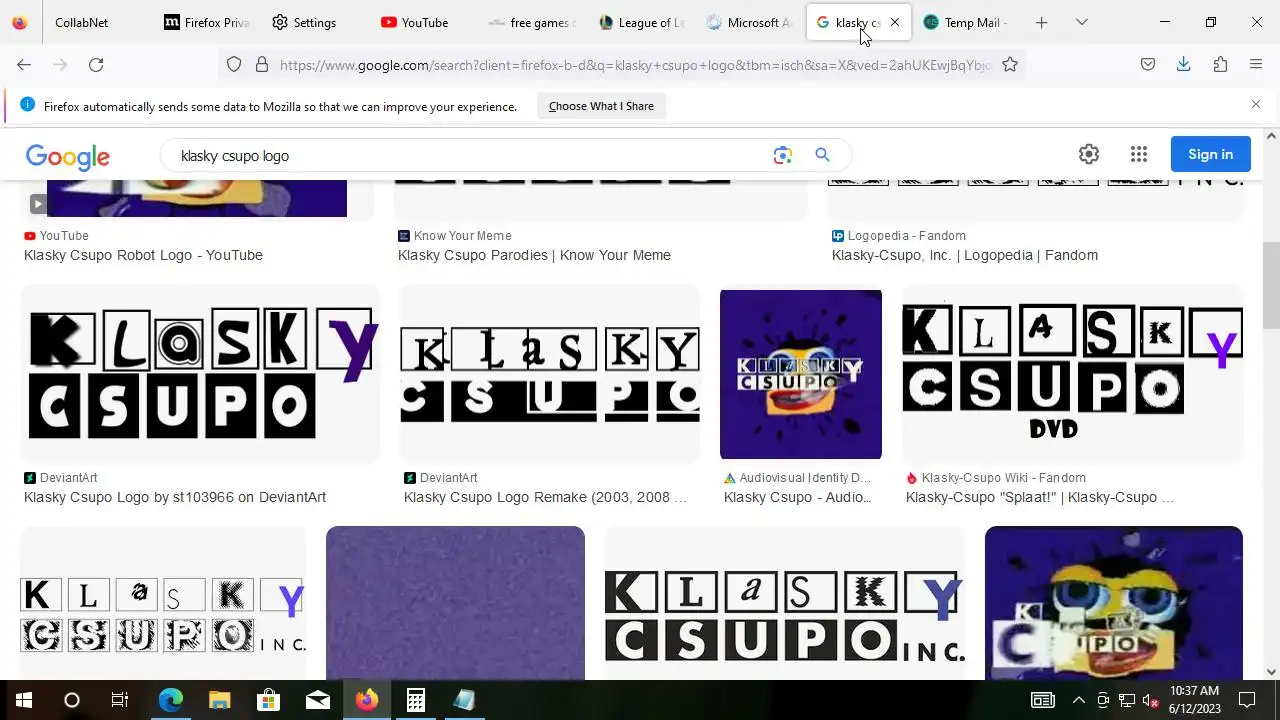Image resolution: width=1280 pixels, height=720 pixels.
Task: Click the page vertical scrollbar thumb
Action: click(1271, 285)
